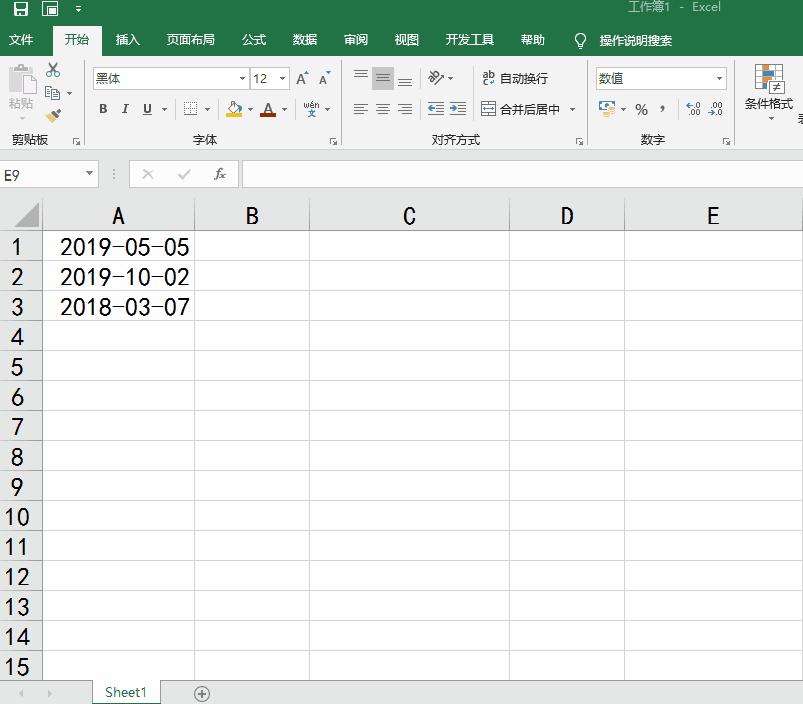Switch to the 插入 ribbon tab
The width and height of the screenshot is (803, 704).
[130, 40]
